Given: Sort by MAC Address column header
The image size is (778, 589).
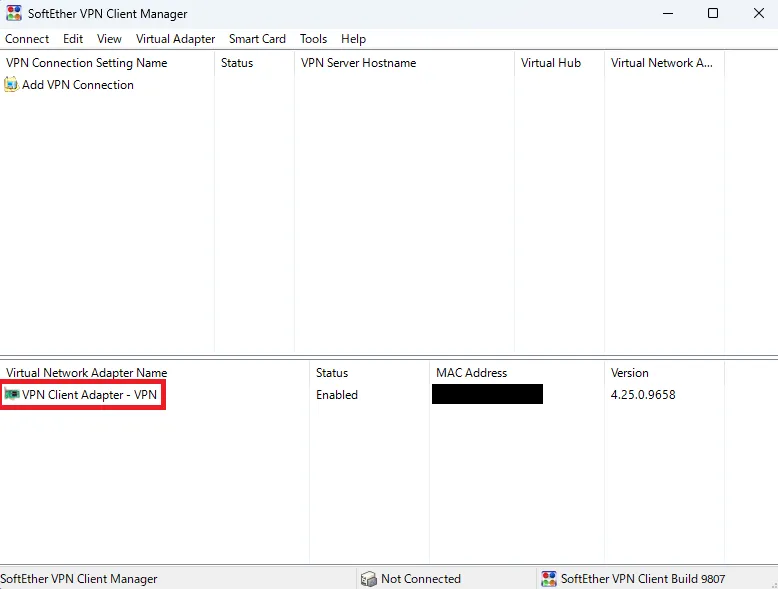Looking at the screenshot, I should click(x=517, y=373).
